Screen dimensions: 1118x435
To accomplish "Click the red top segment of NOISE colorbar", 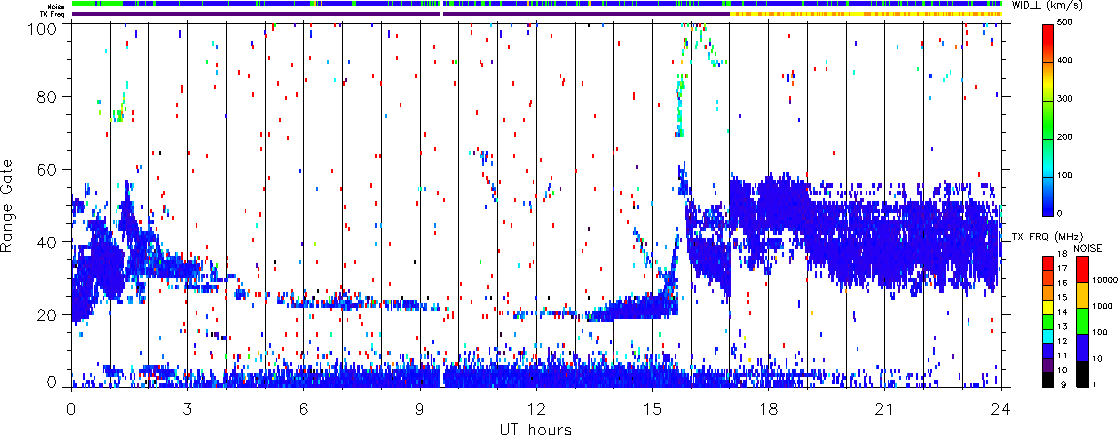I will click(1082, 269).
